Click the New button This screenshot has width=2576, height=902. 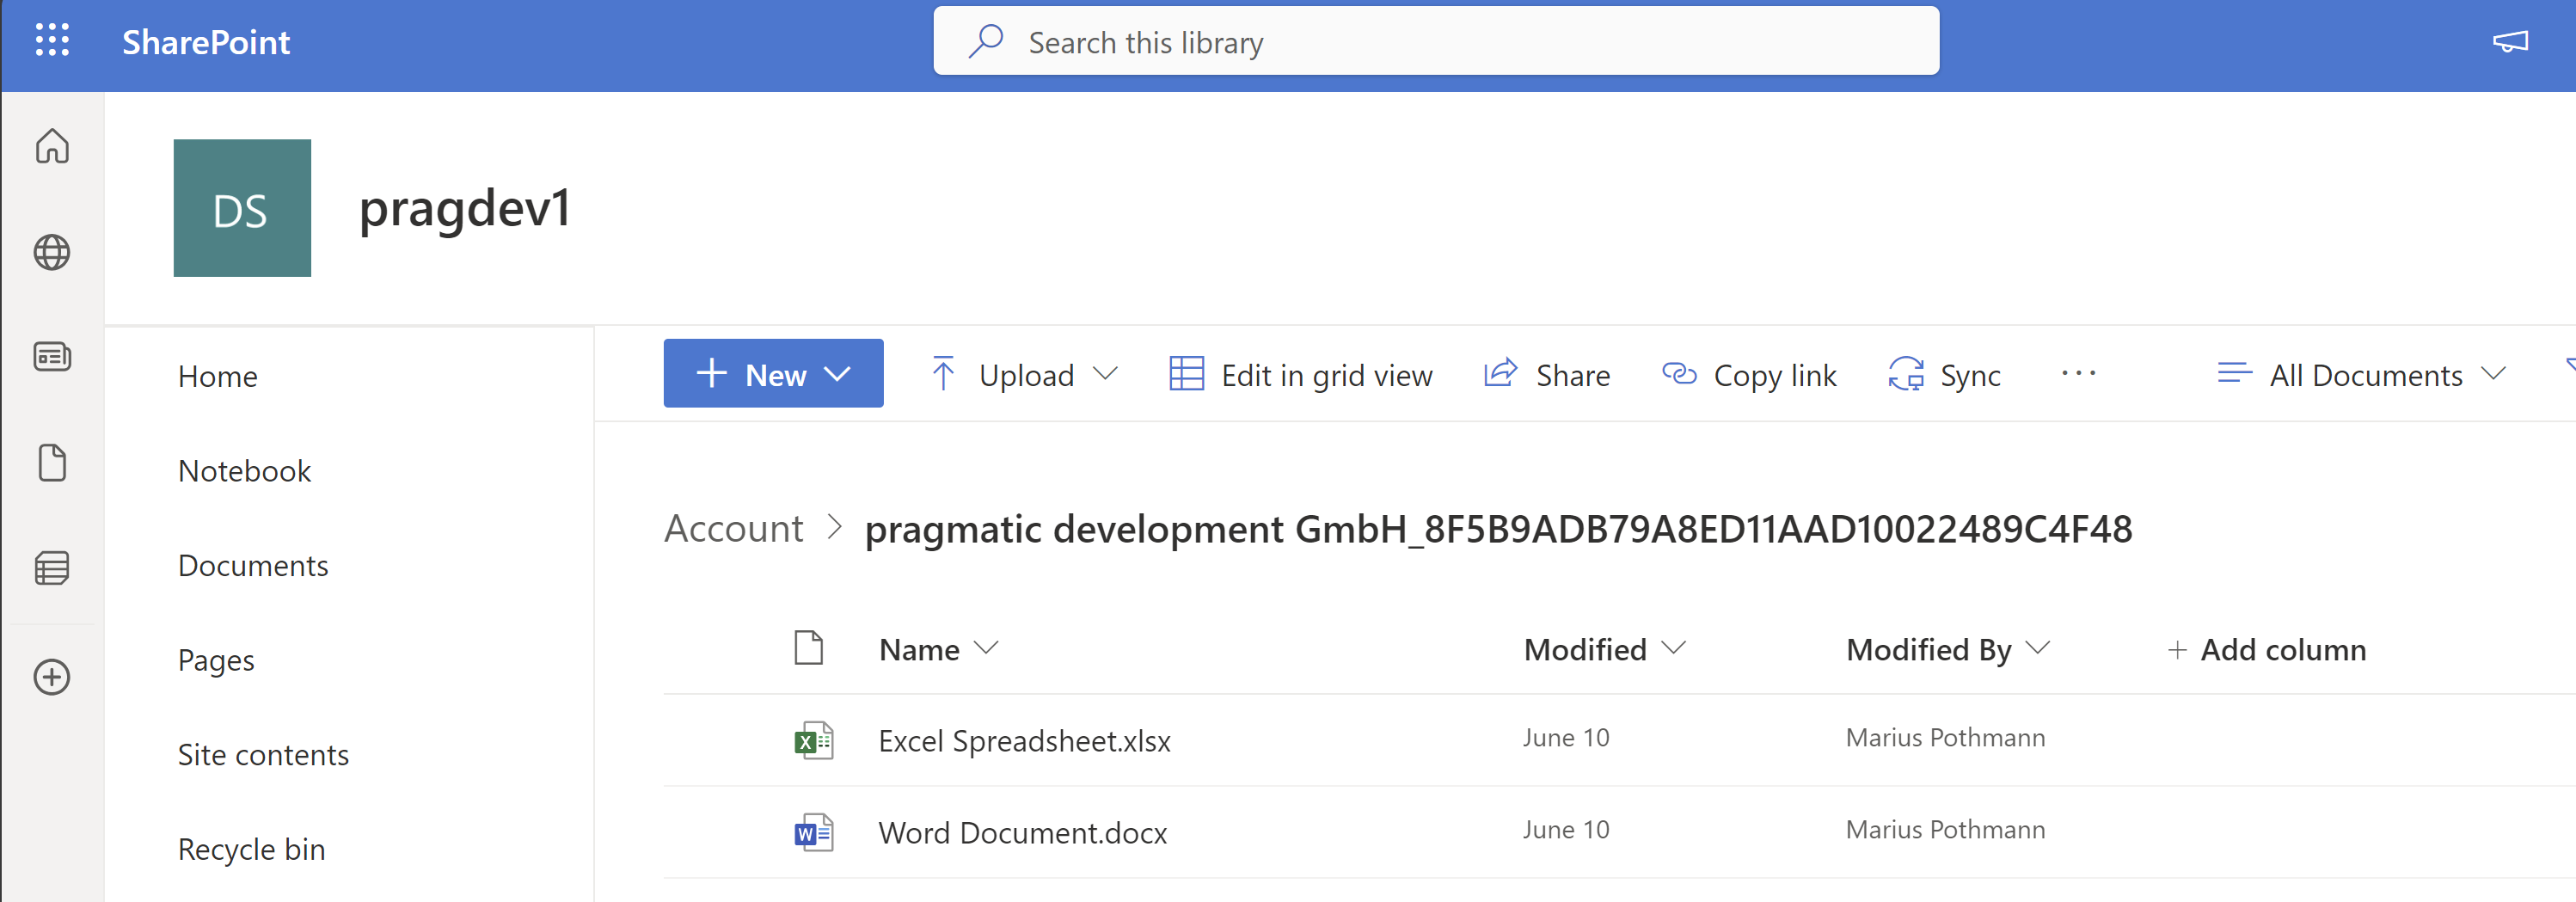coord(773,373)
